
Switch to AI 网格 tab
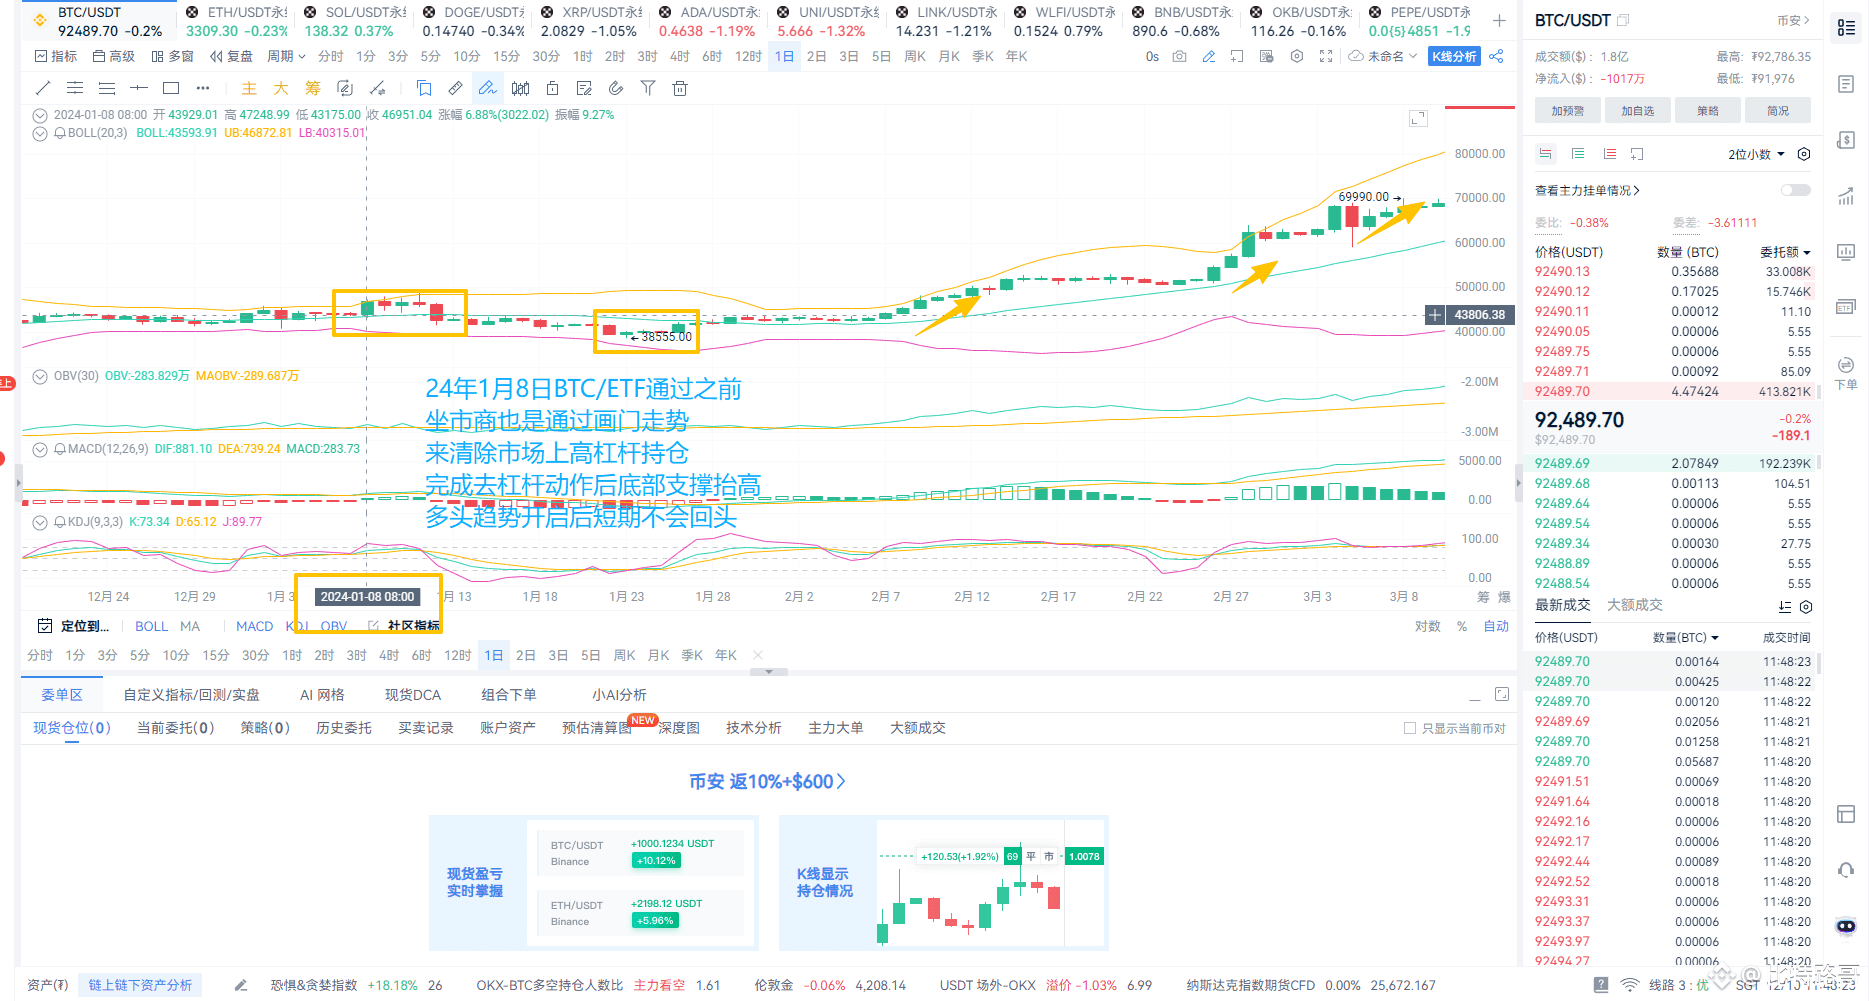322,695
